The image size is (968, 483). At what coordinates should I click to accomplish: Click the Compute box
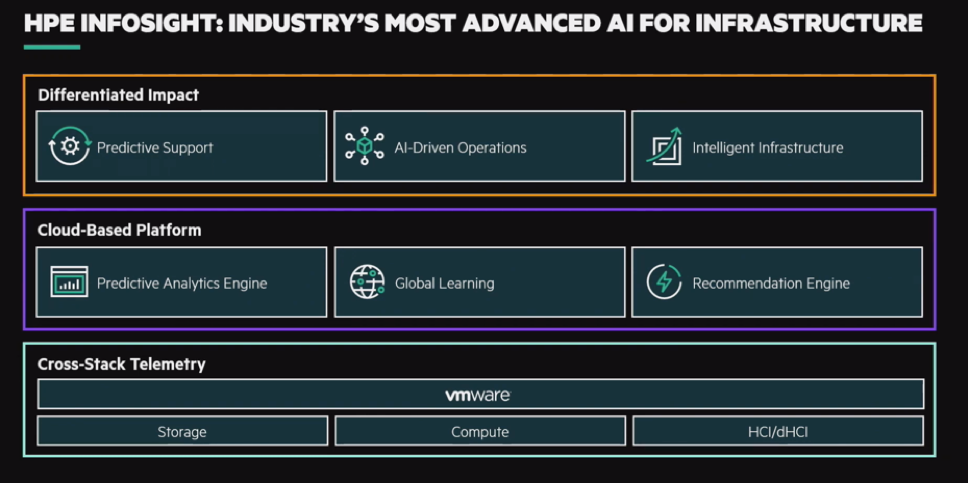480,432
